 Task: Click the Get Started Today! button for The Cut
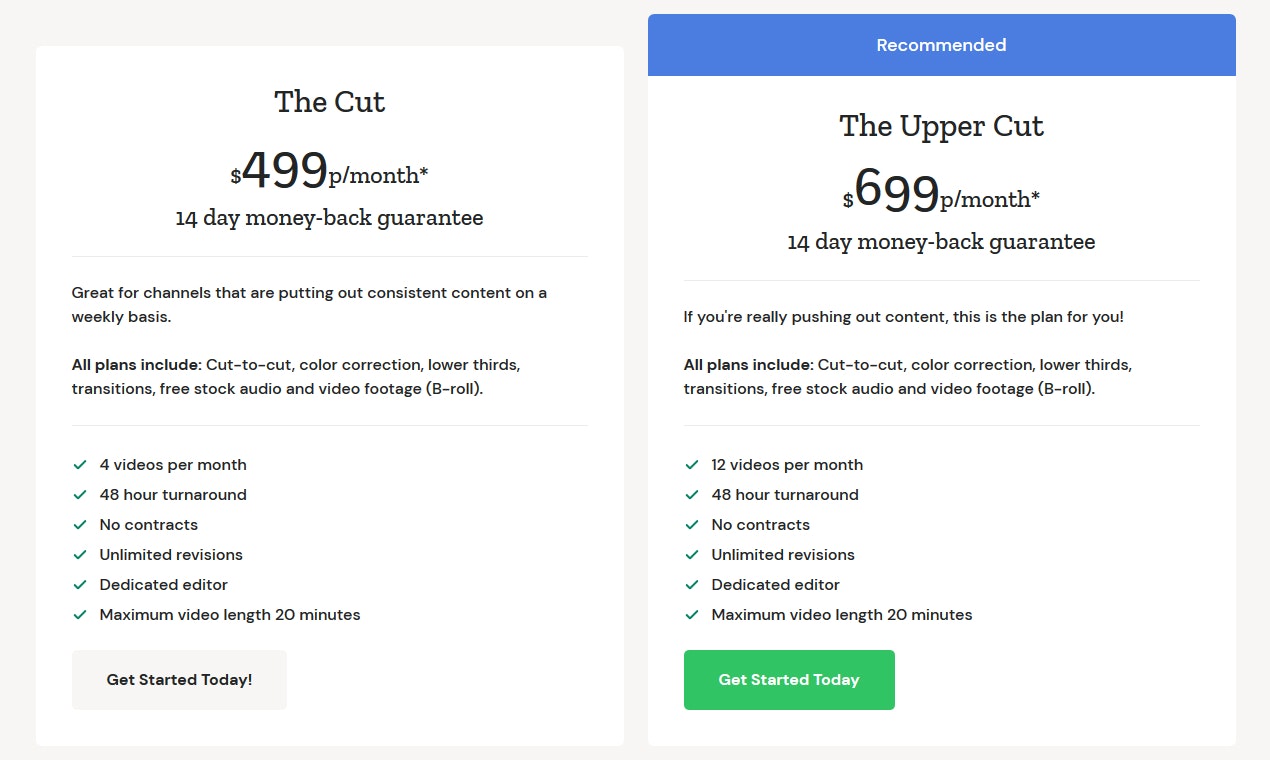179,680
